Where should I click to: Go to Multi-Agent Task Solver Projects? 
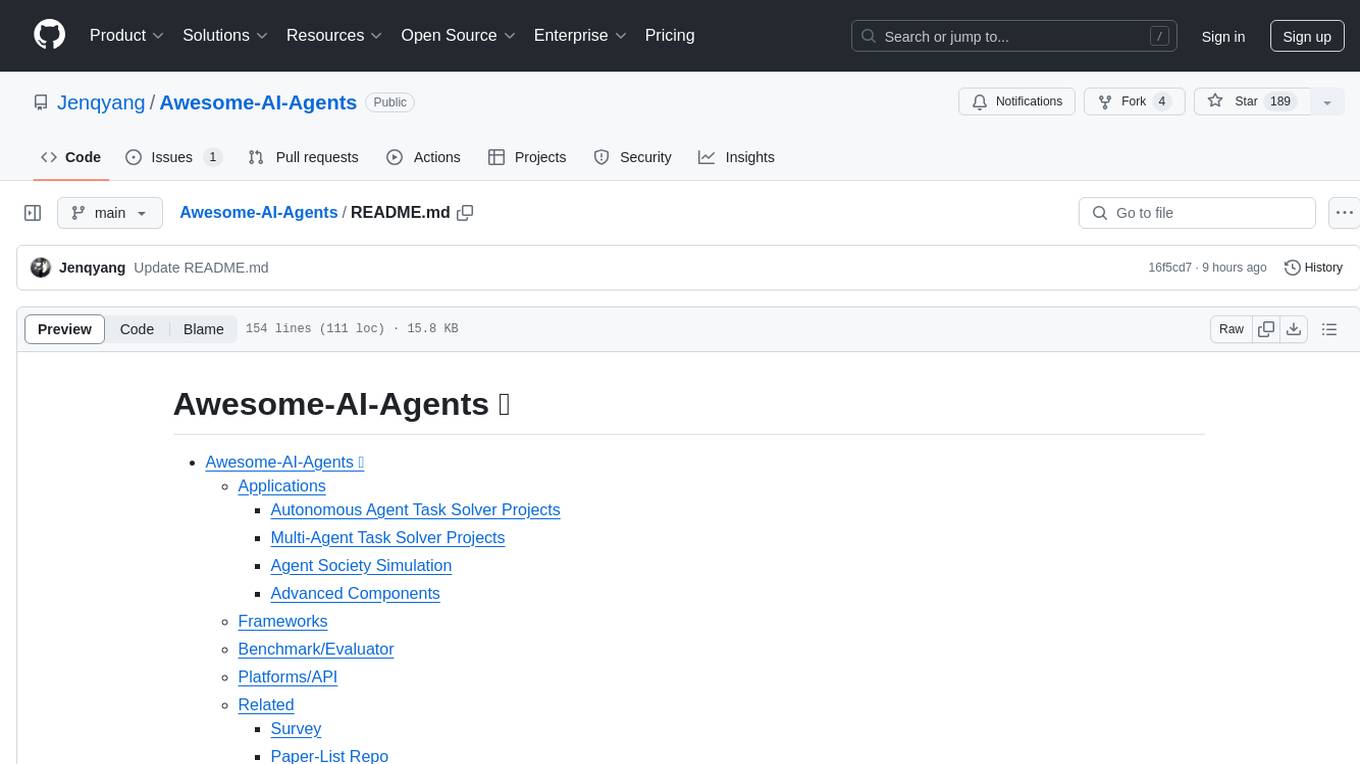click(x=388, y=538)
